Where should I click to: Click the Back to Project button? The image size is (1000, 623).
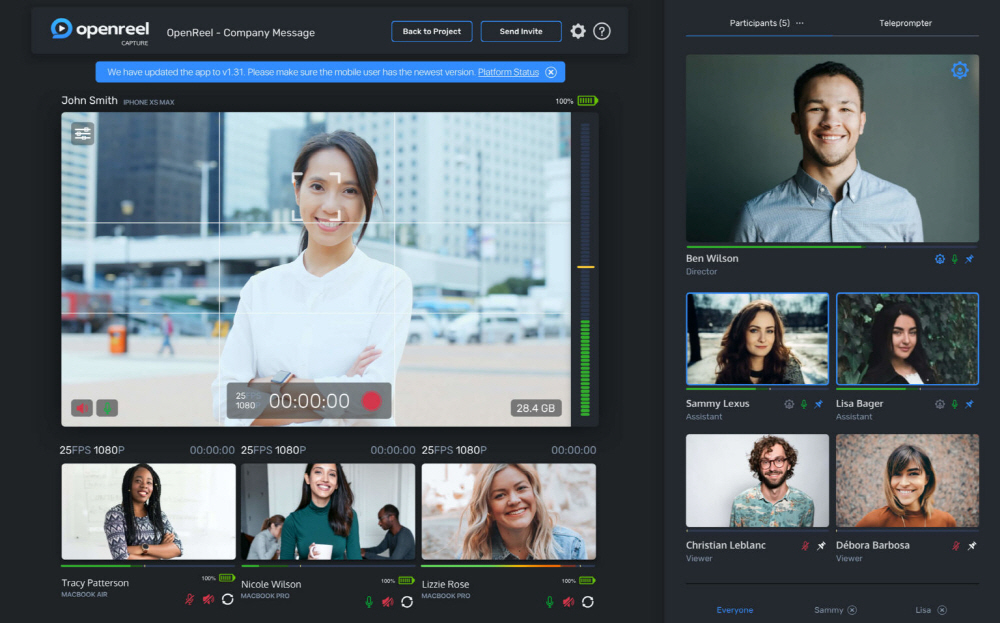431,31
